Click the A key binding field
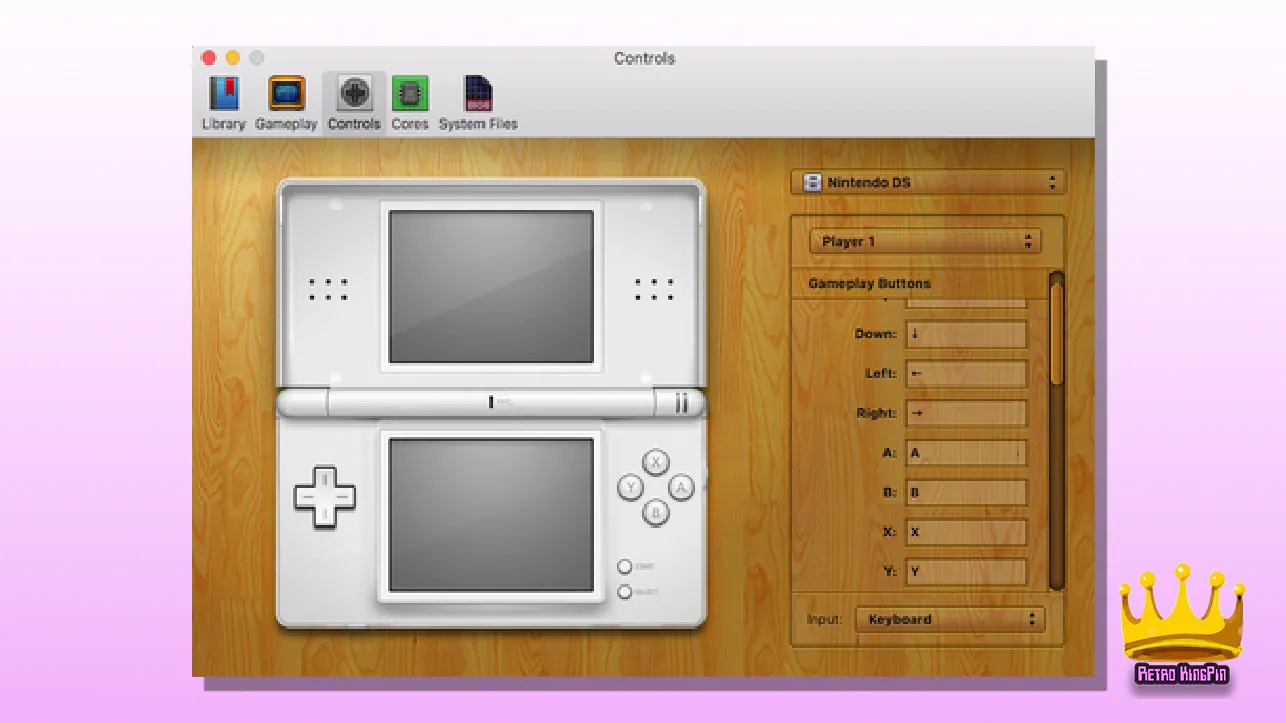 pos(967,453)
